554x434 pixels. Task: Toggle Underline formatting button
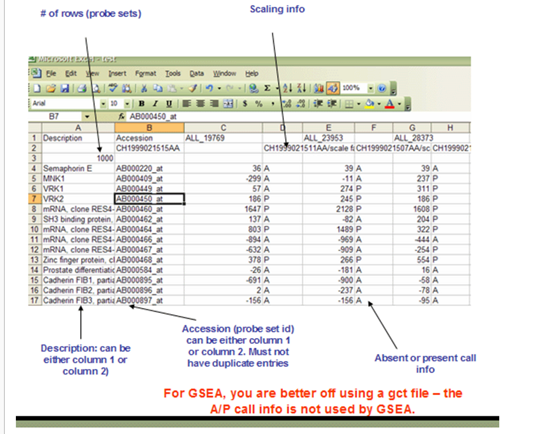pyautogui.click(x=169, y=104)
